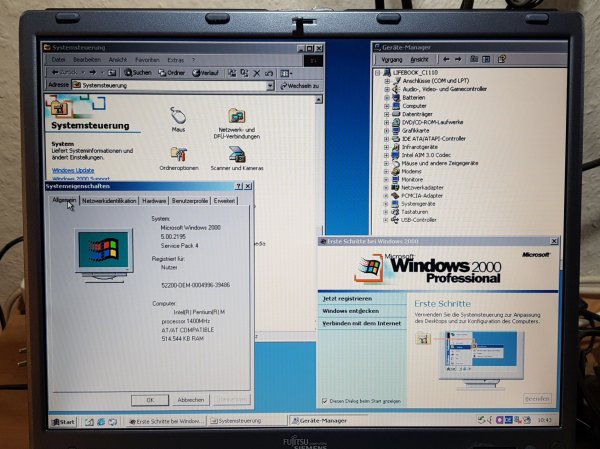
Task: Collapse the LIFEBOOK_C1110 root node
Action: [378, 72]
